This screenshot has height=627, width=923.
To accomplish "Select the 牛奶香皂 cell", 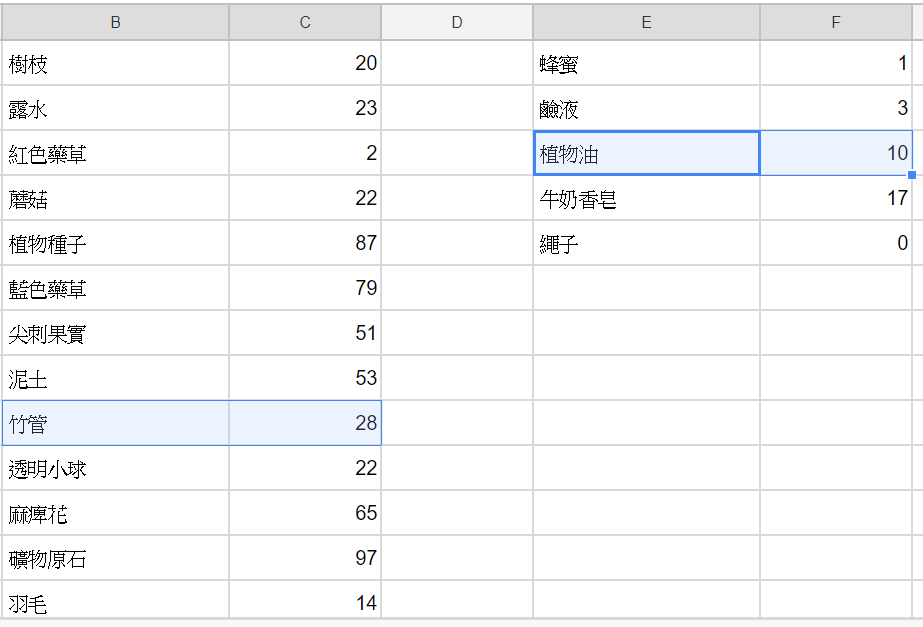I will click(646, 198).
